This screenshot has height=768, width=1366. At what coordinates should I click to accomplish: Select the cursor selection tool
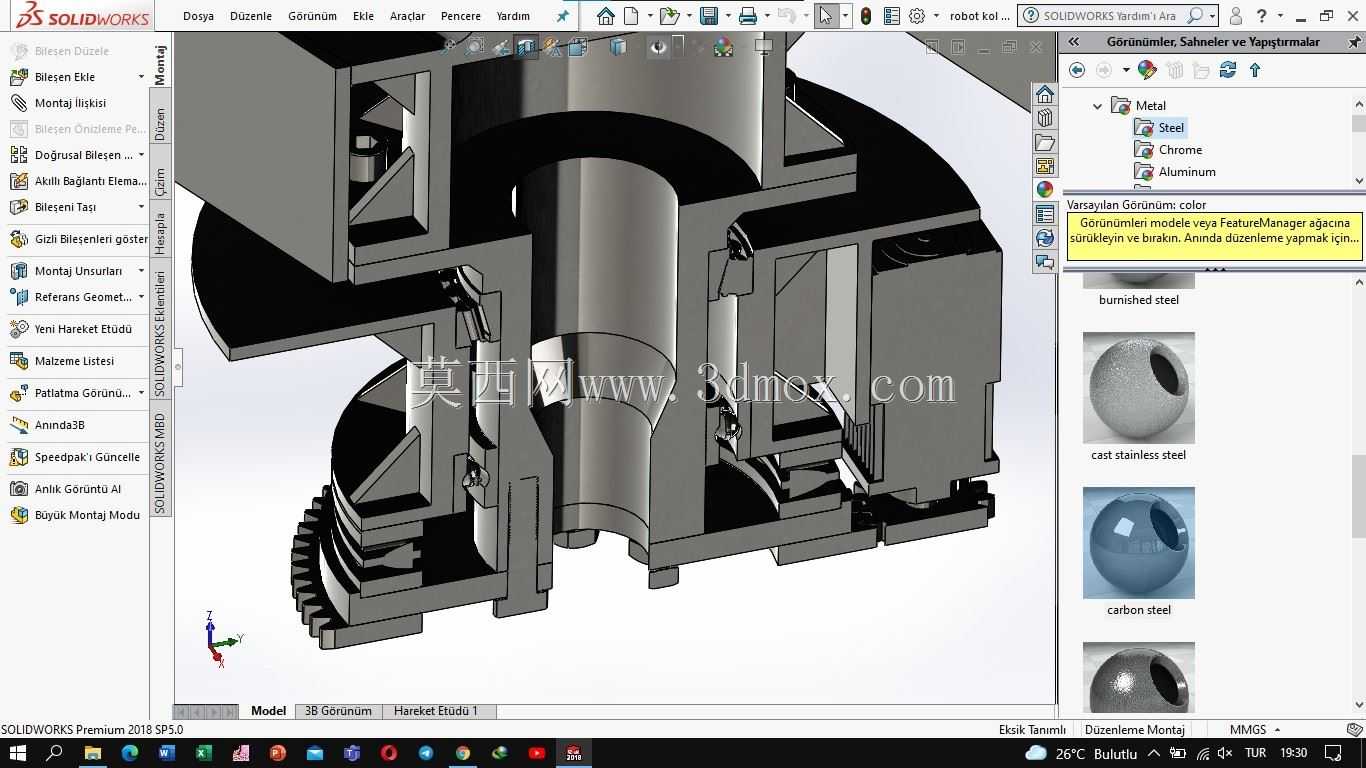coord(825,16)
